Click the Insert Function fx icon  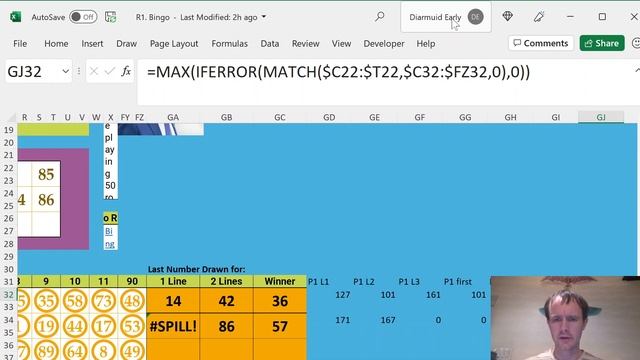point(126,71)
